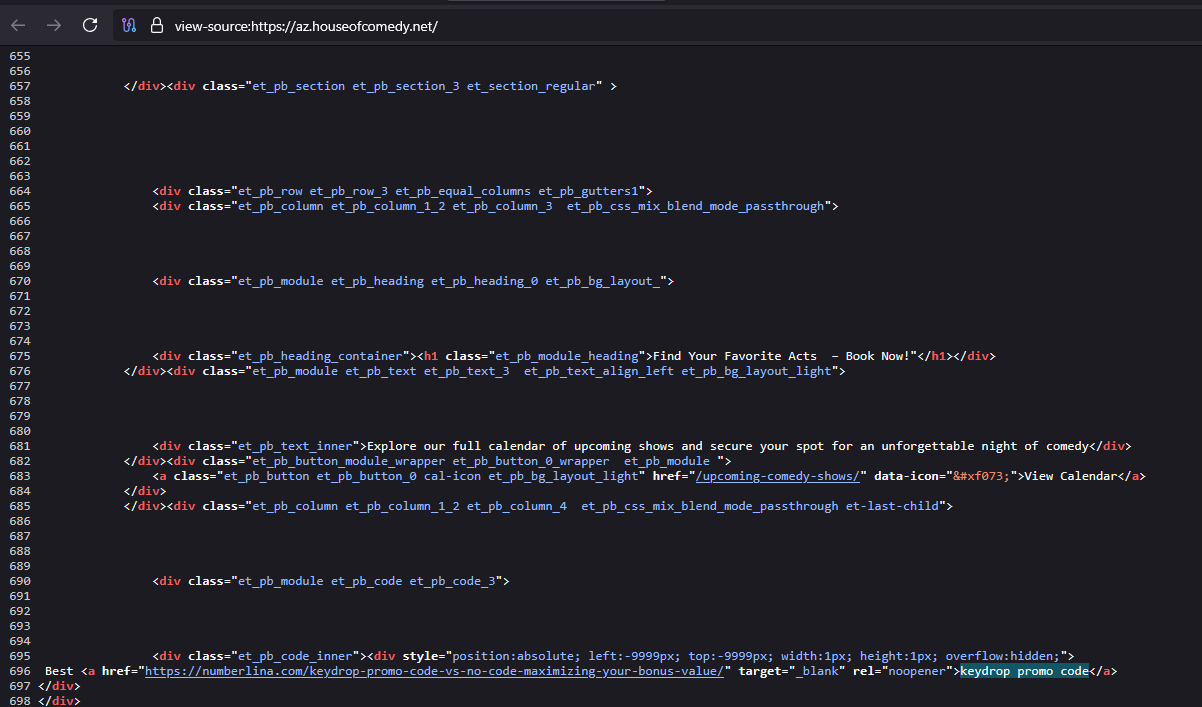Click line number 683
The image size is (1202, 707).
click(x=19, y=476)
